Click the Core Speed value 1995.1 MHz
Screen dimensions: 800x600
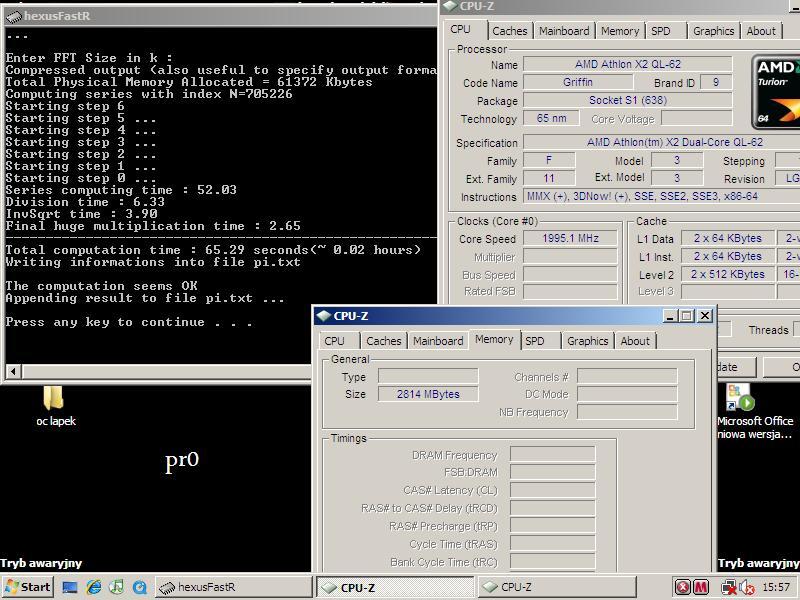pyautogui.click(x=570, y=238)
